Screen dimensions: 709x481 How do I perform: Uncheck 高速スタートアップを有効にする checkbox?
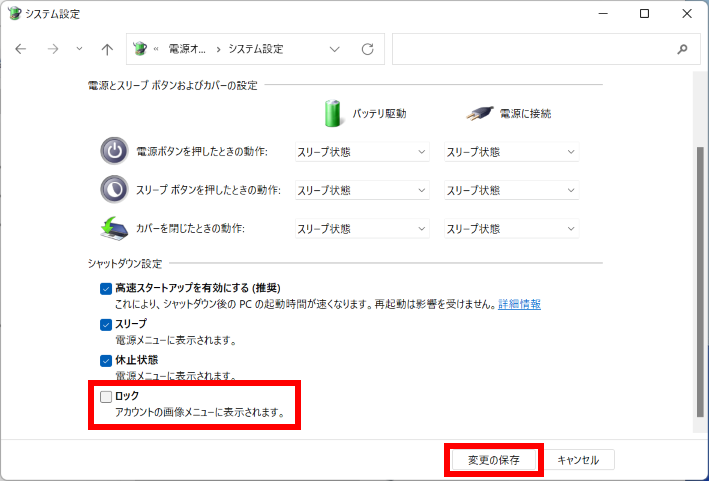(106, 289)
